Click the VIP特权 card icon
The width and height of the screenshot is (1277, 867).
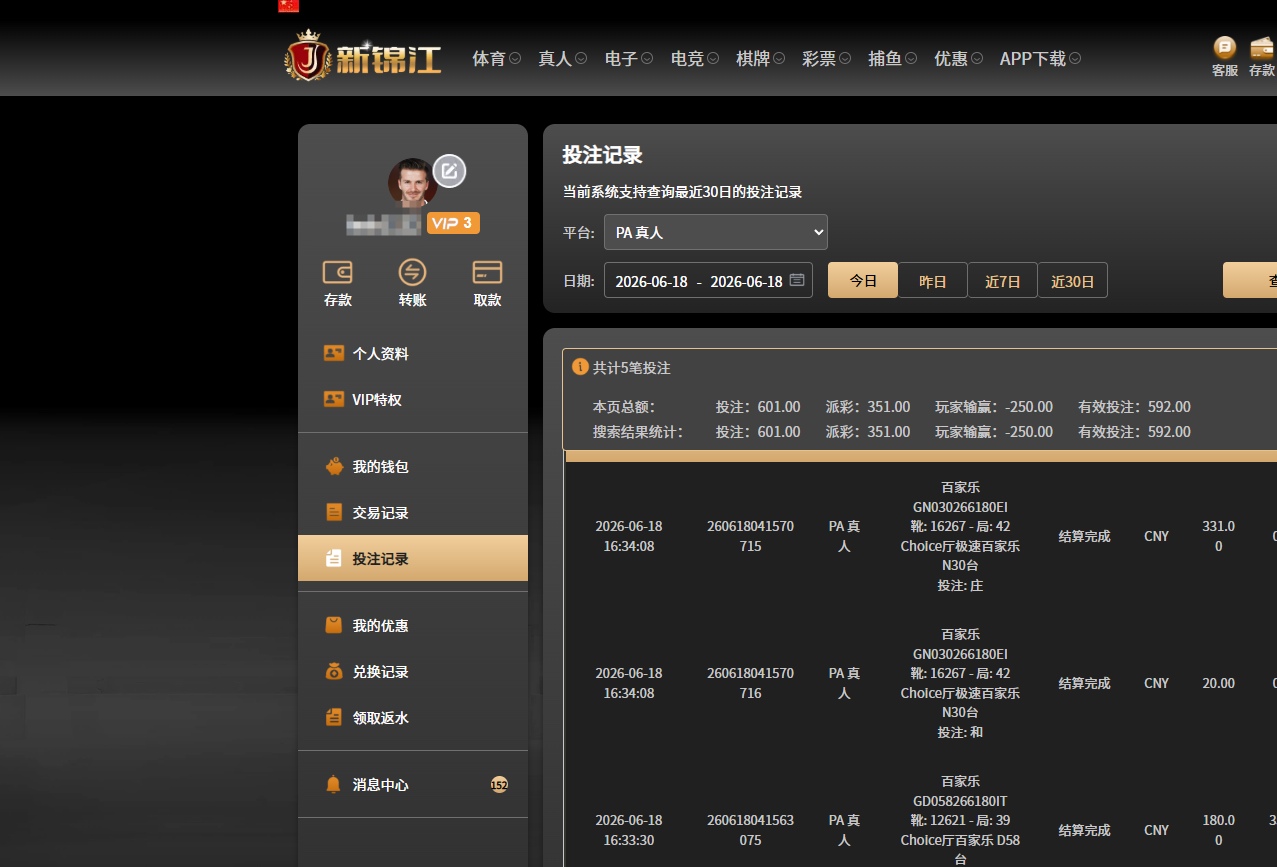tap(334, 399)
